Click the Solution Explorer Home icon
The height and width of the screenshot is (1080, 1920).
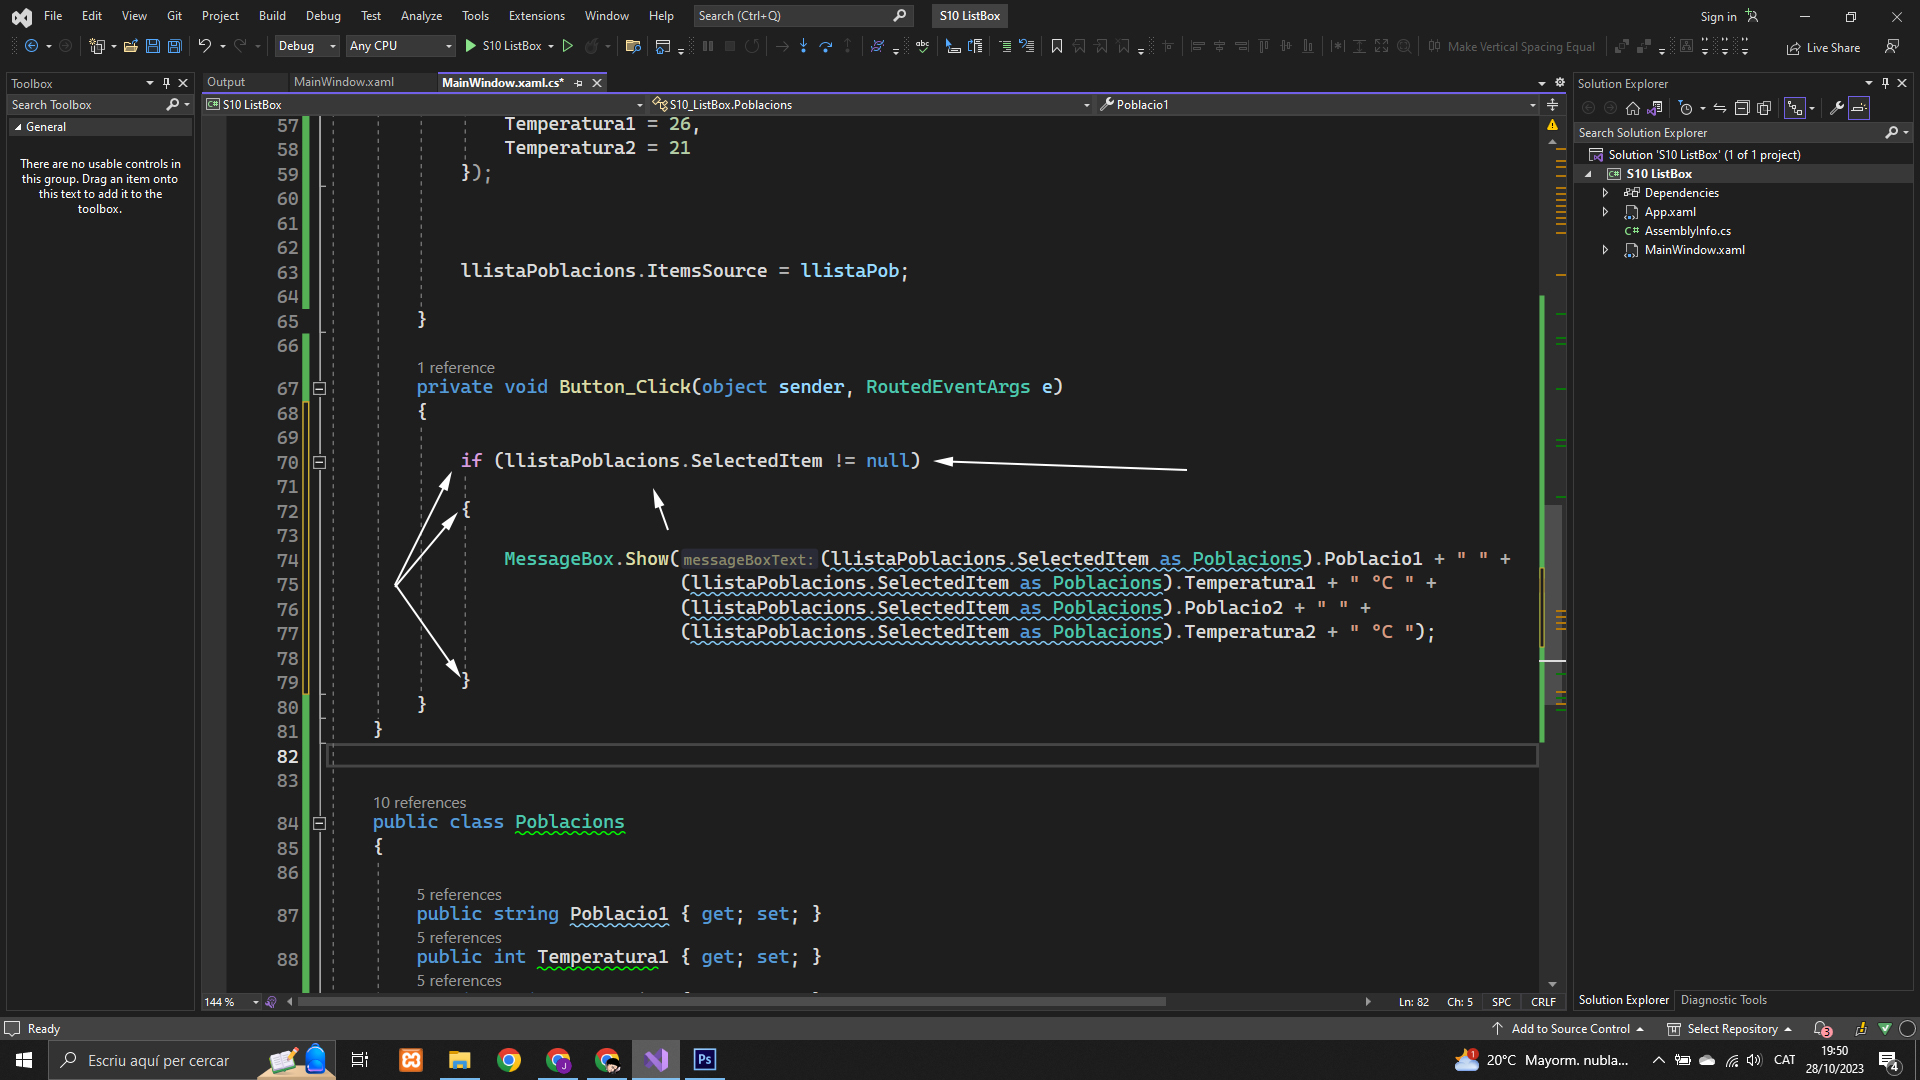pos(1632,108)
